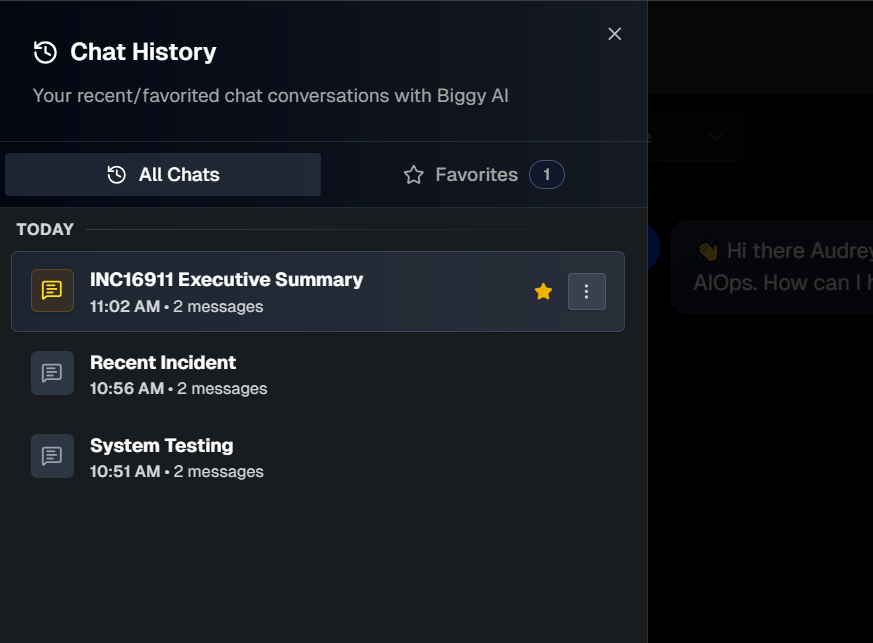The height and width of the screenshot is (643, 873).
Task: Click the Chat History clock icon in header
Action: pyautogui.click(x=45, y=52)
